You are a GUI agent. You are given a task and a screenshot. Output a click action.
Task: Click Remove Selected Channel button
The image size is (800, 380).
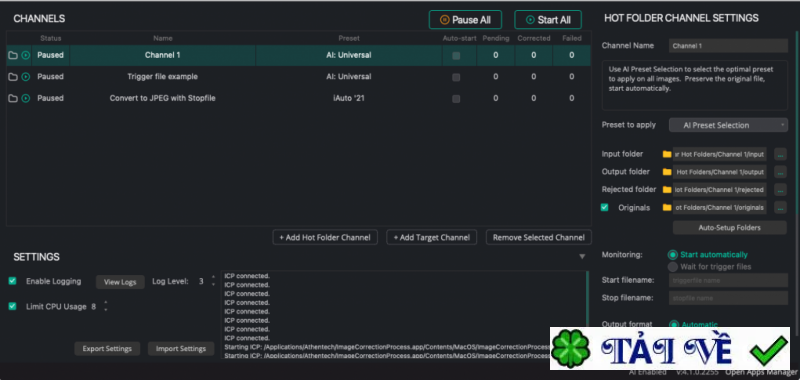[x=539, y=237]
